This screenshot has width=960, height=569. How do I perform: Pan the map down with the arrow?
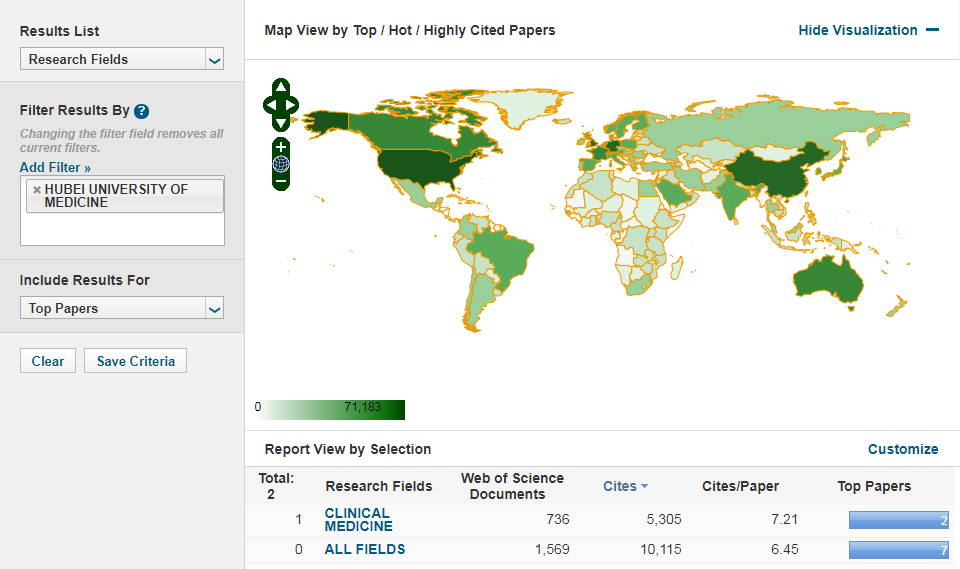point(281,122)
